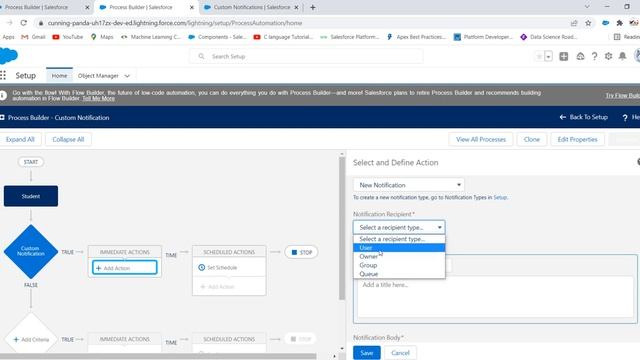The height and width of the screenshot is (360, 640).
Task: Open the Trailhead guidance icon
Action: click(x=580, y=56)
